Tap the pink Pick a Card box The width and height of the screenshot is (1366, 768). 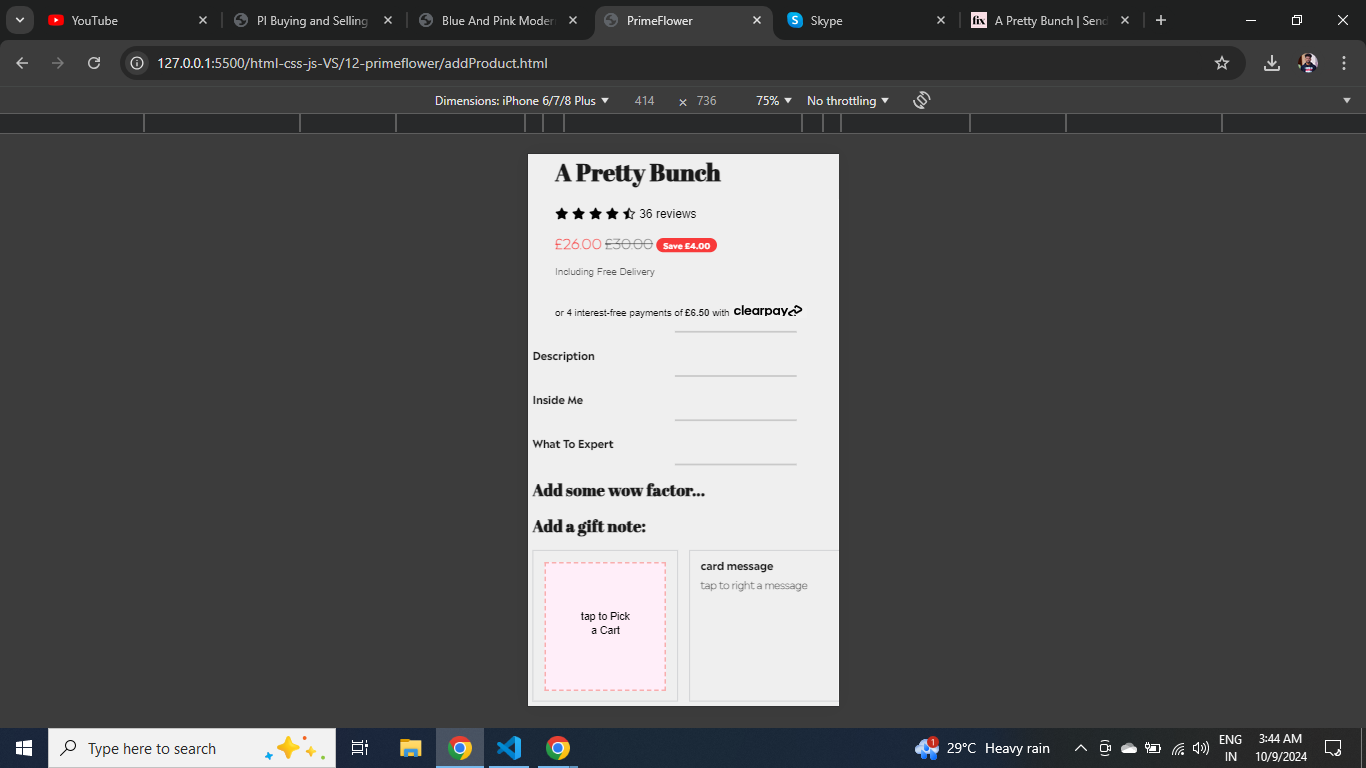point(605,626)
